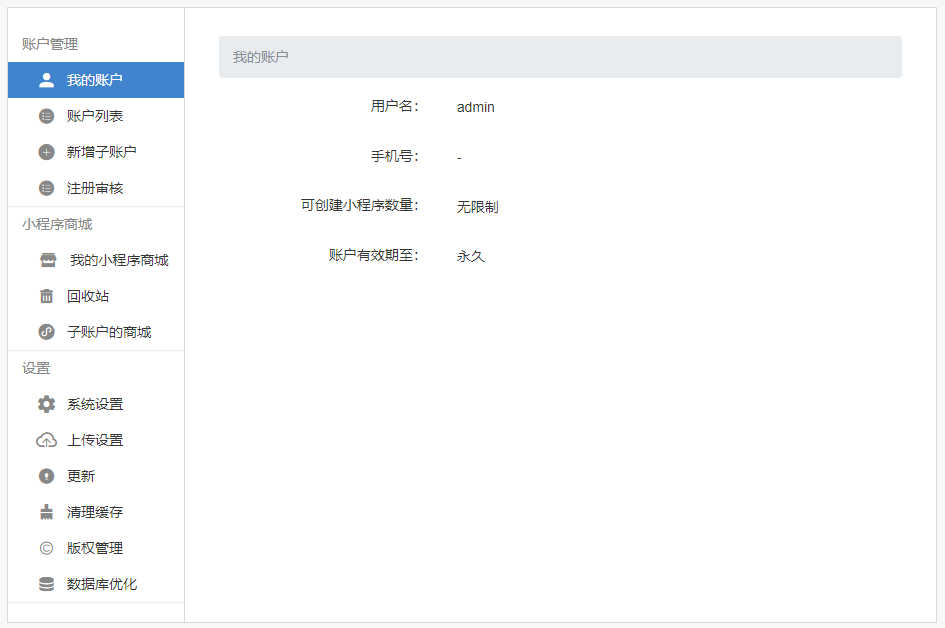Viewport: 945px width, 628px height.
Task: Click the update icon beside 更新
Action: 46,477
